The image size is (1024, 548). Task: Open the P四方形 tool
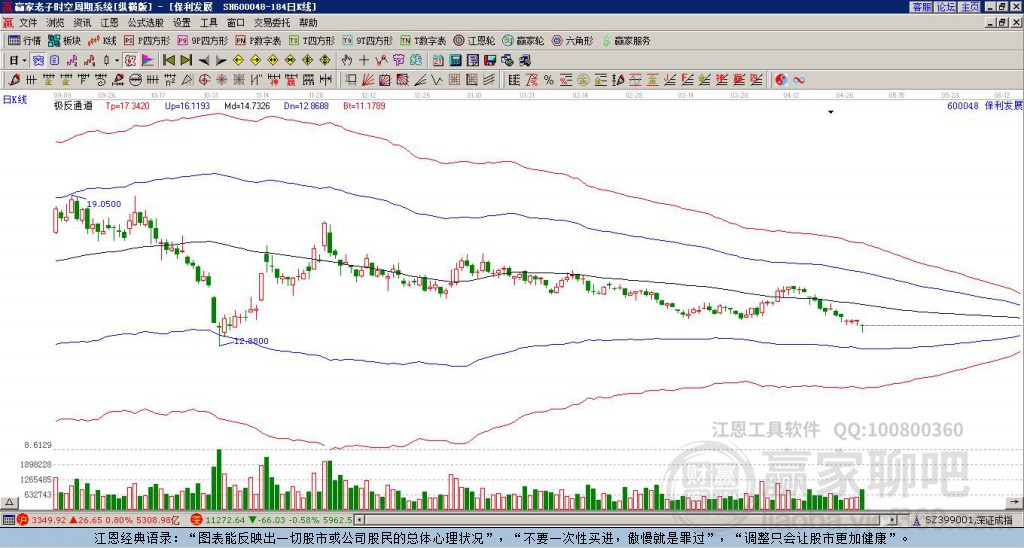click(x=148, y=40)
